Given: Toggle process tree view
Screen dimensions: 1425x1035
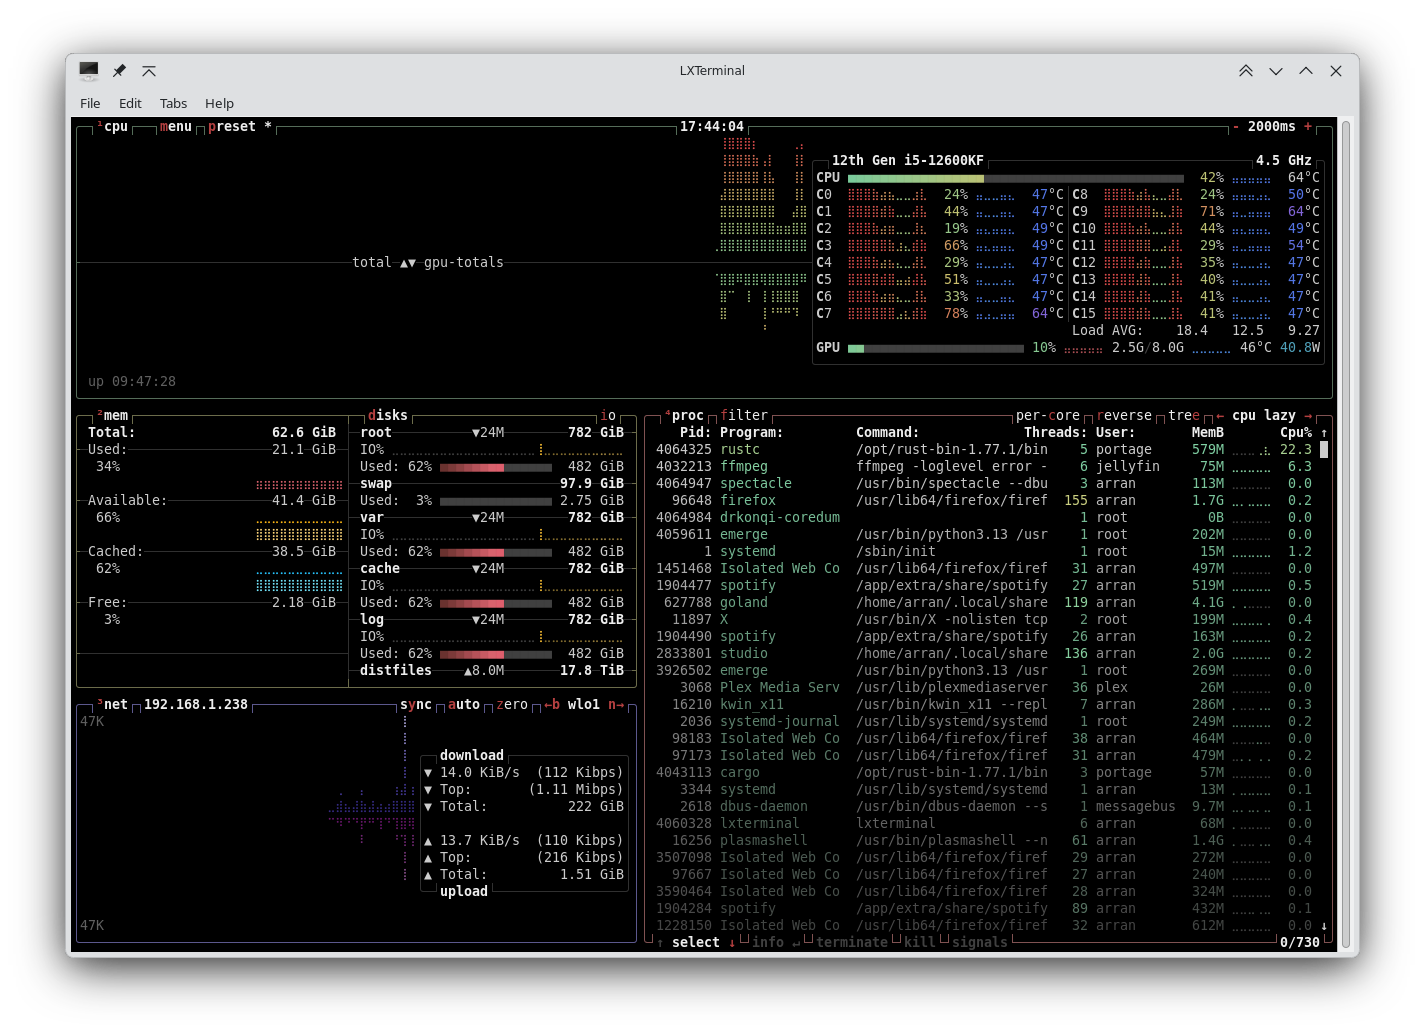Looking at the screenshot, I should (x=1184, y=415).
